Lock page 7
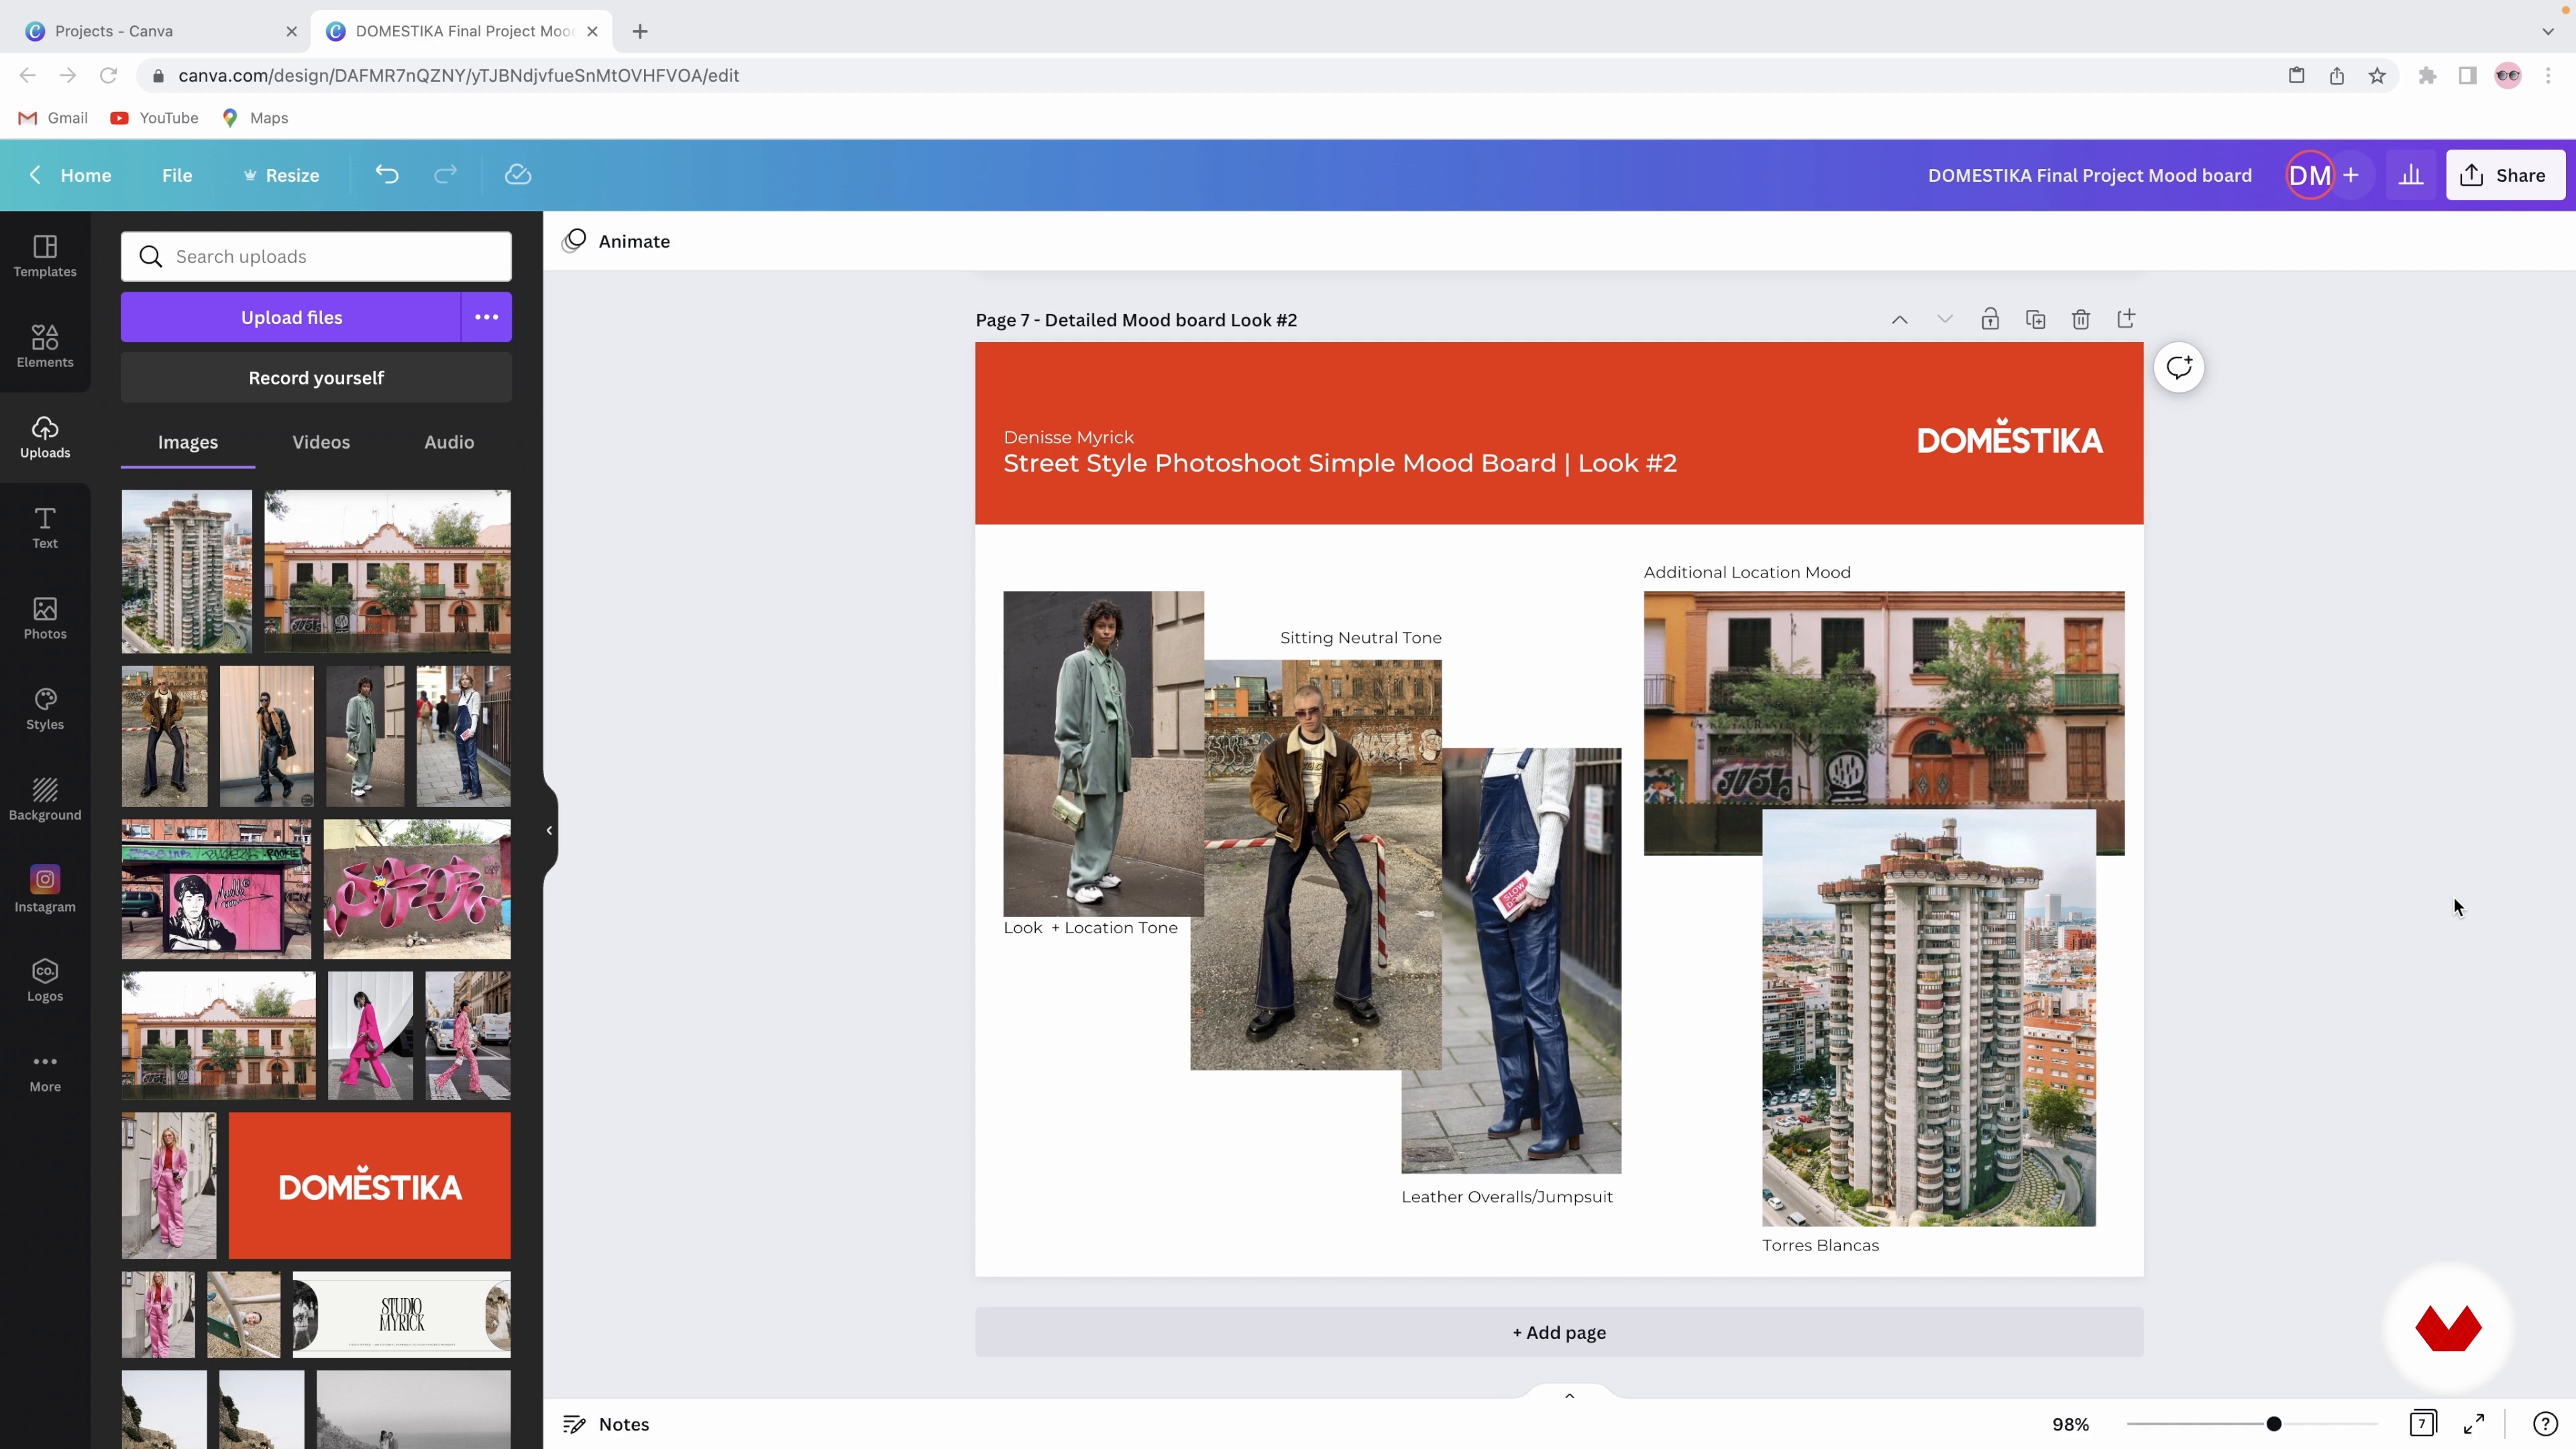The width and height of the screenshot is (2576, 1449). tap(1990, 319)
